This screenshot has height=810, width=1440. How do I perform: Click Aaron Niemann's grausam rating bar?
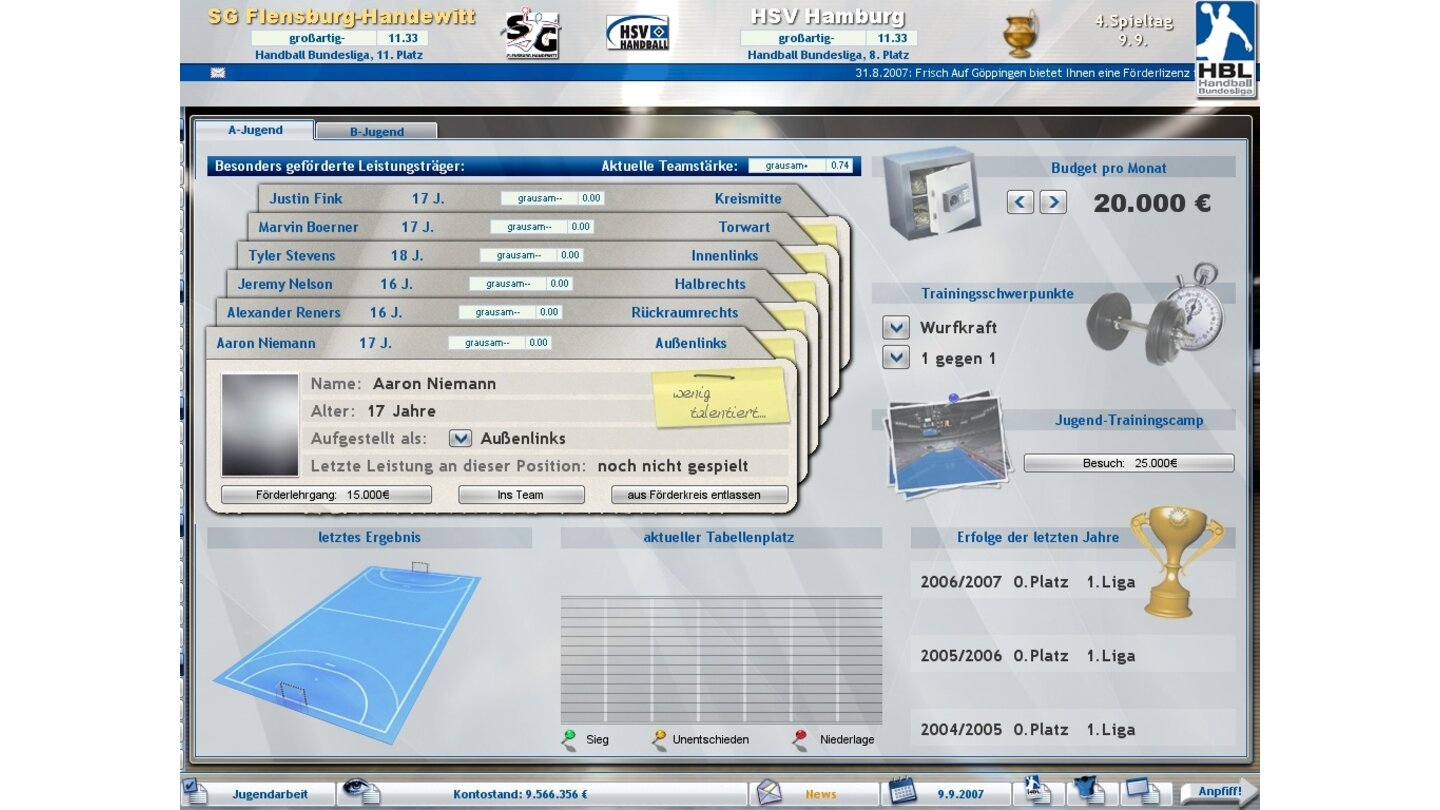coord(500,343)
